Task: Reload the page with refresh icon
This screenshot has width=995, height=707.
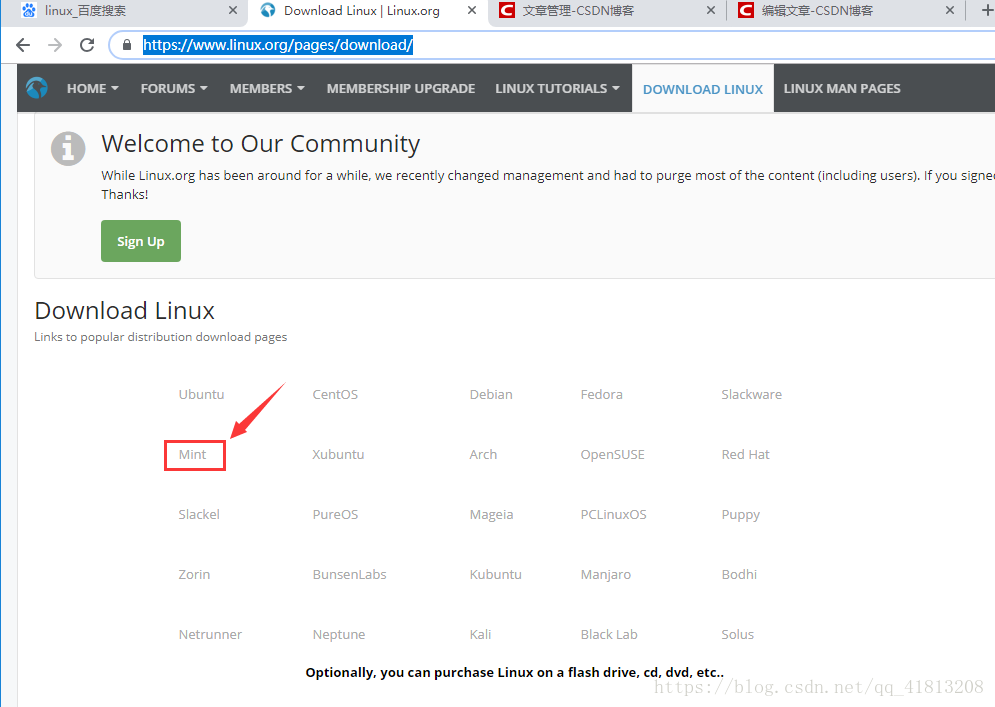Action: click(87, 45)
